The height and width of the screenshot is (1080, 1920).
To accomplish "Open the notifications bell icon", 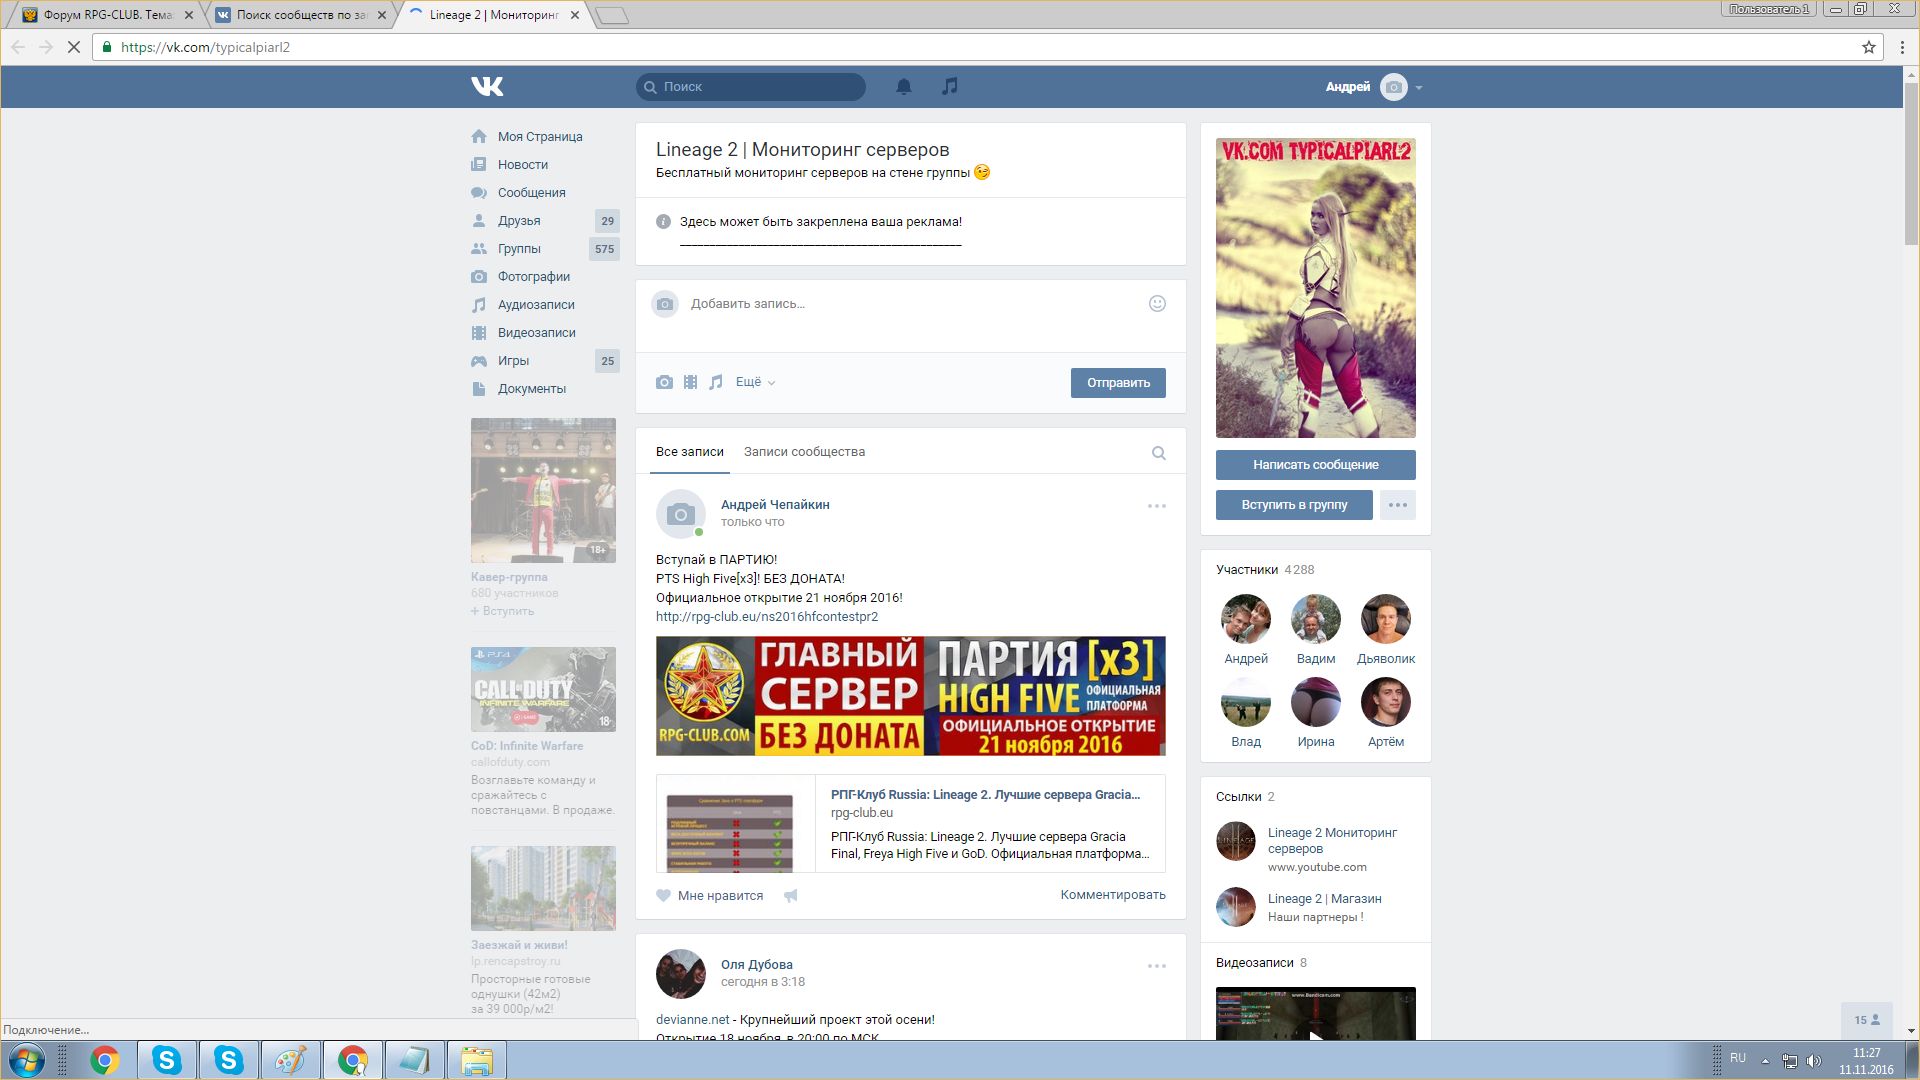I will [903, 87].
